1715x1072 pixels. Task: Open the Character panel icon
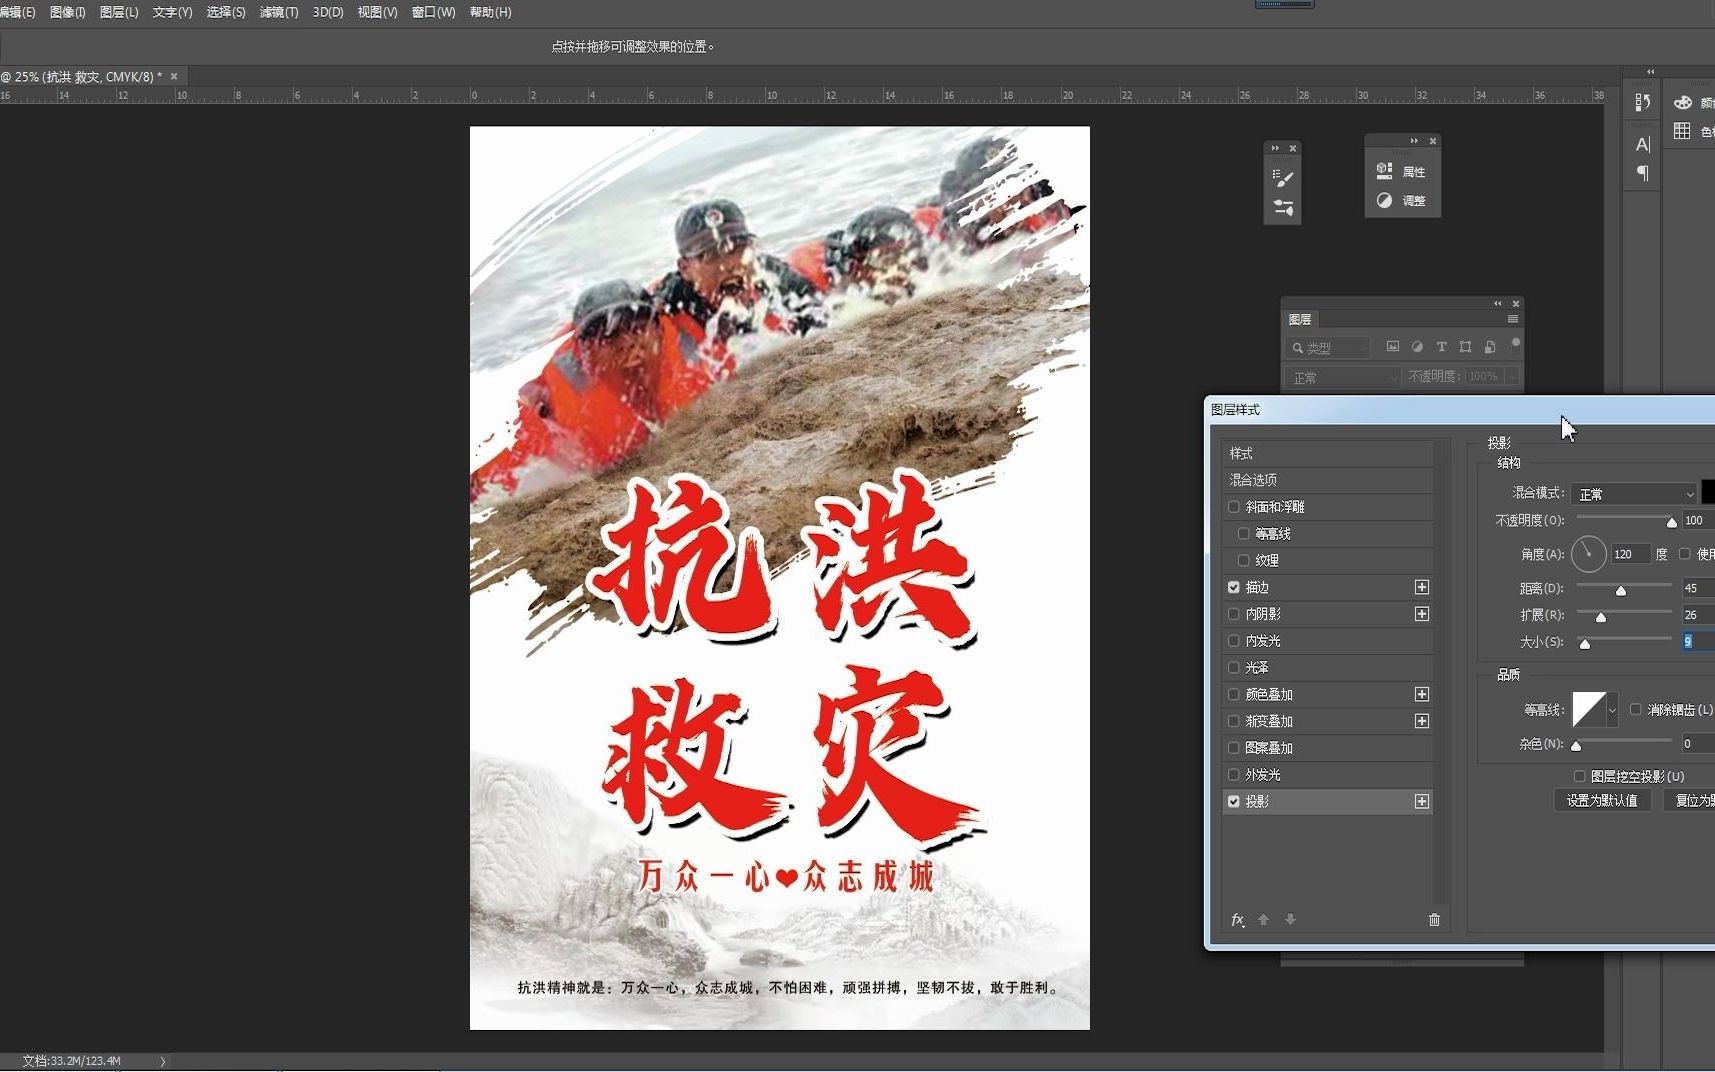click(1642, 144)
